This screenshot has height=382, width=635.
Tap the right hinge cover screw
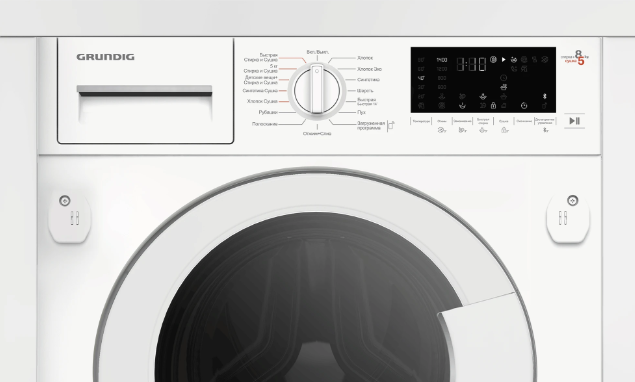pyautogui.click(x=572, y=200)
